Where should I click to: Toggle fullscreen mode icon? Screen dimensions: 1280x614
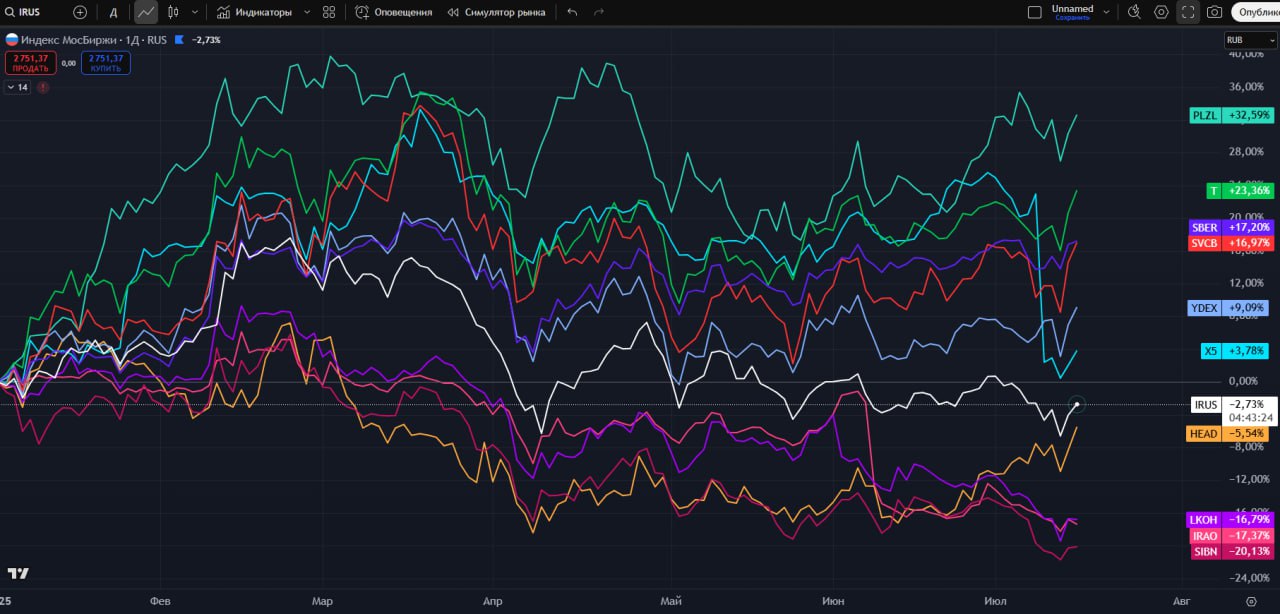[1188, 12]
